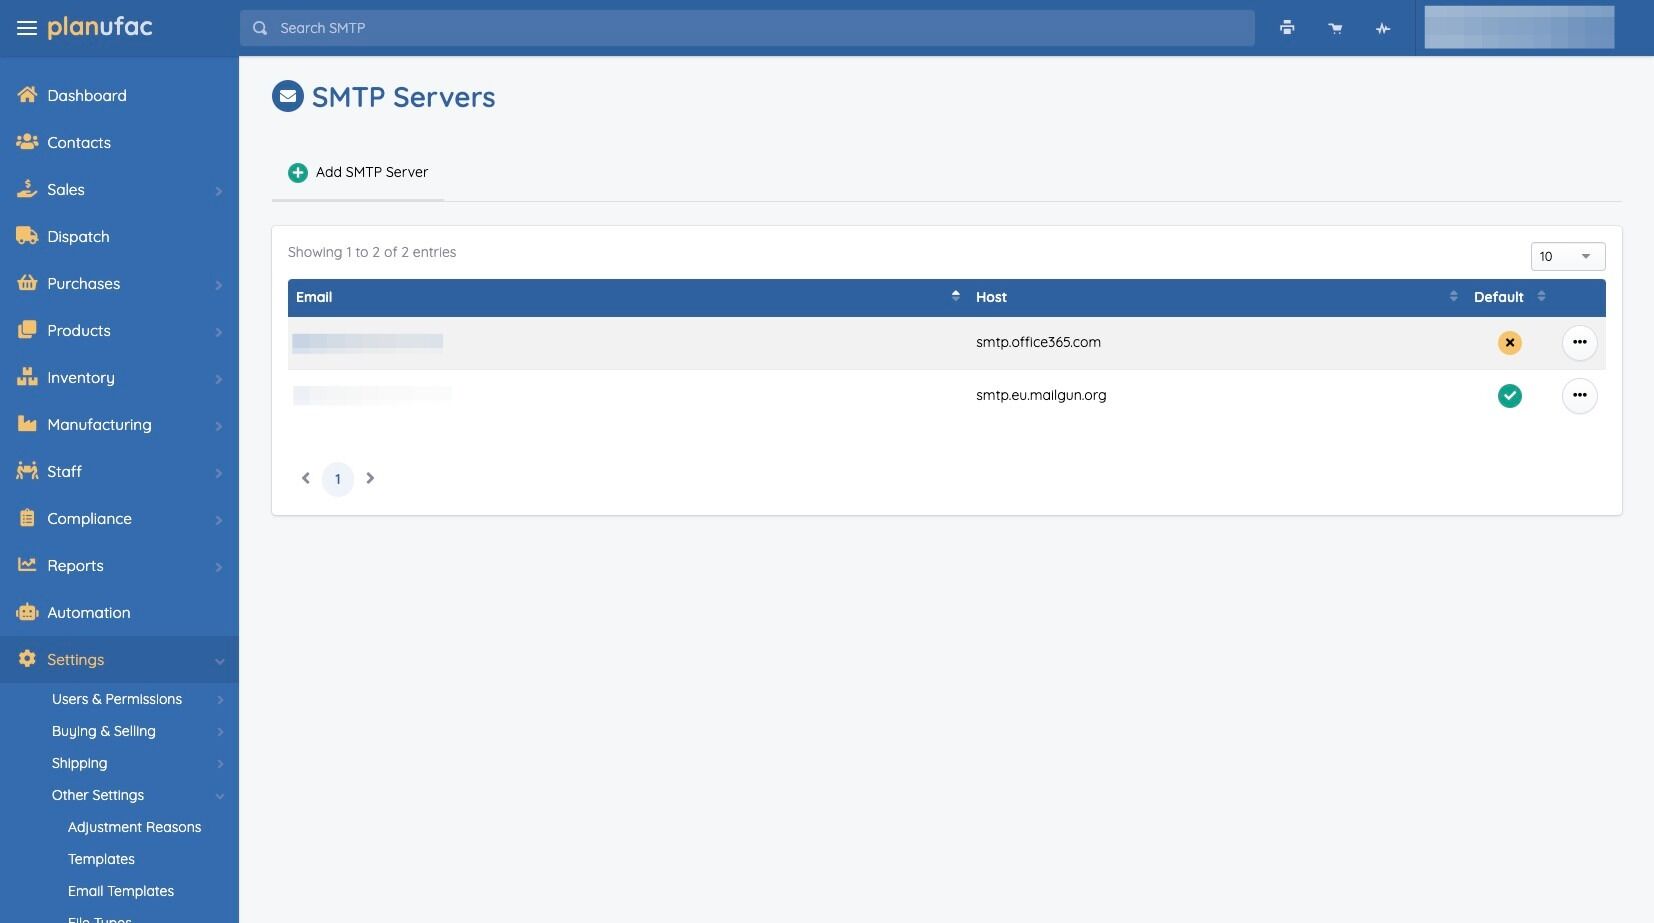Toggle default status for smtp.office365.com

coord(1509,343)
